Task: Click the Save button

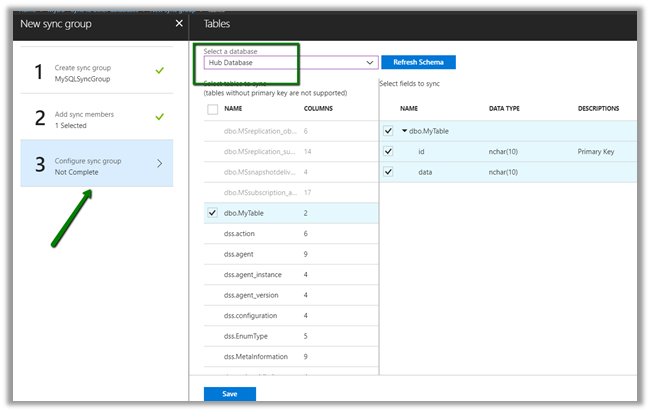Action: 229,394
